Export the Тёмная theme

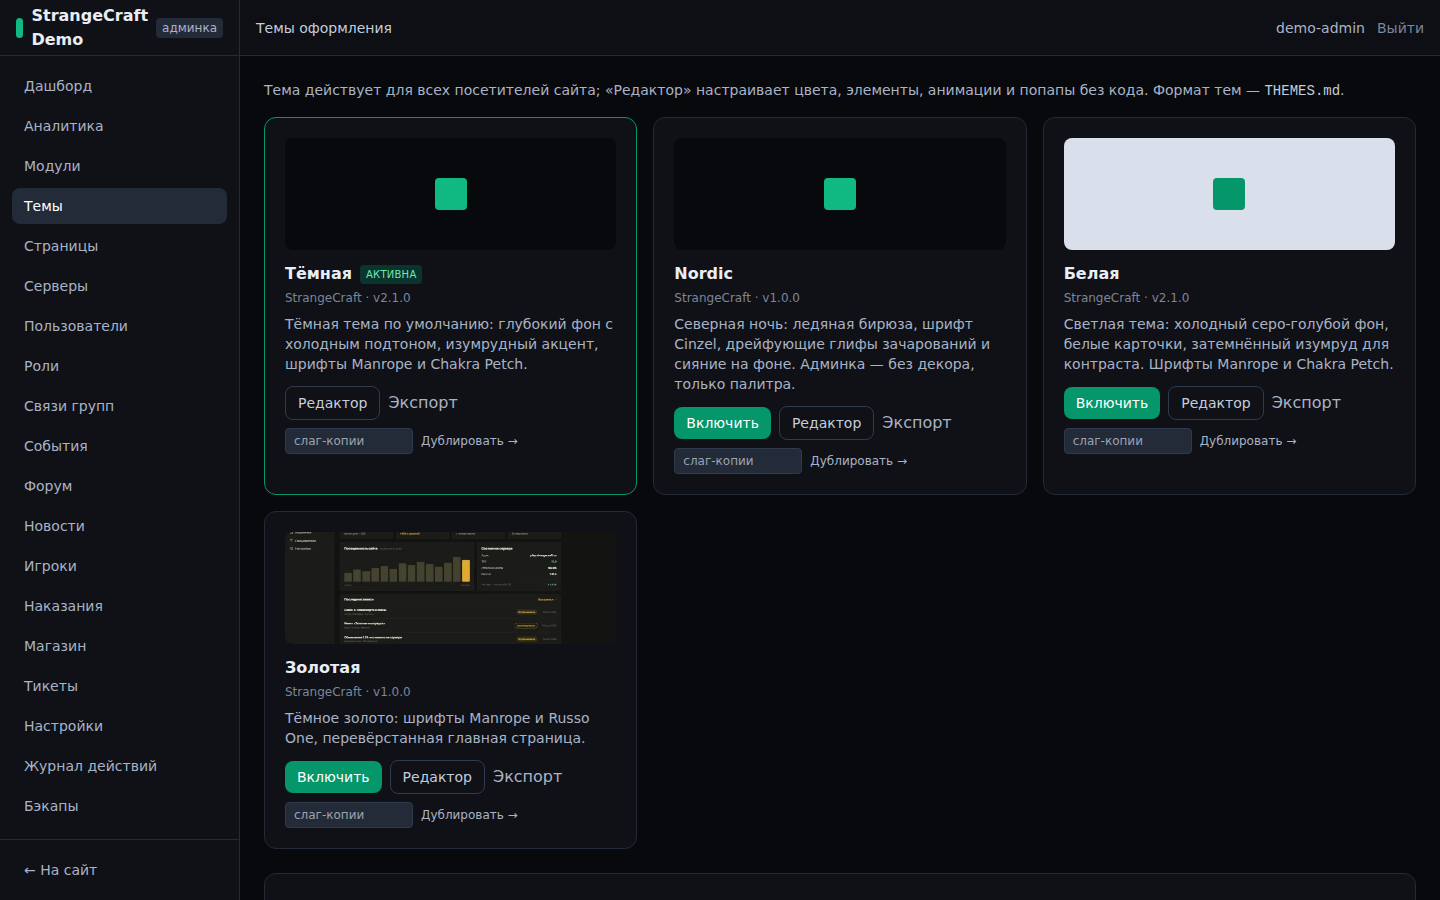tap(423, 402)
